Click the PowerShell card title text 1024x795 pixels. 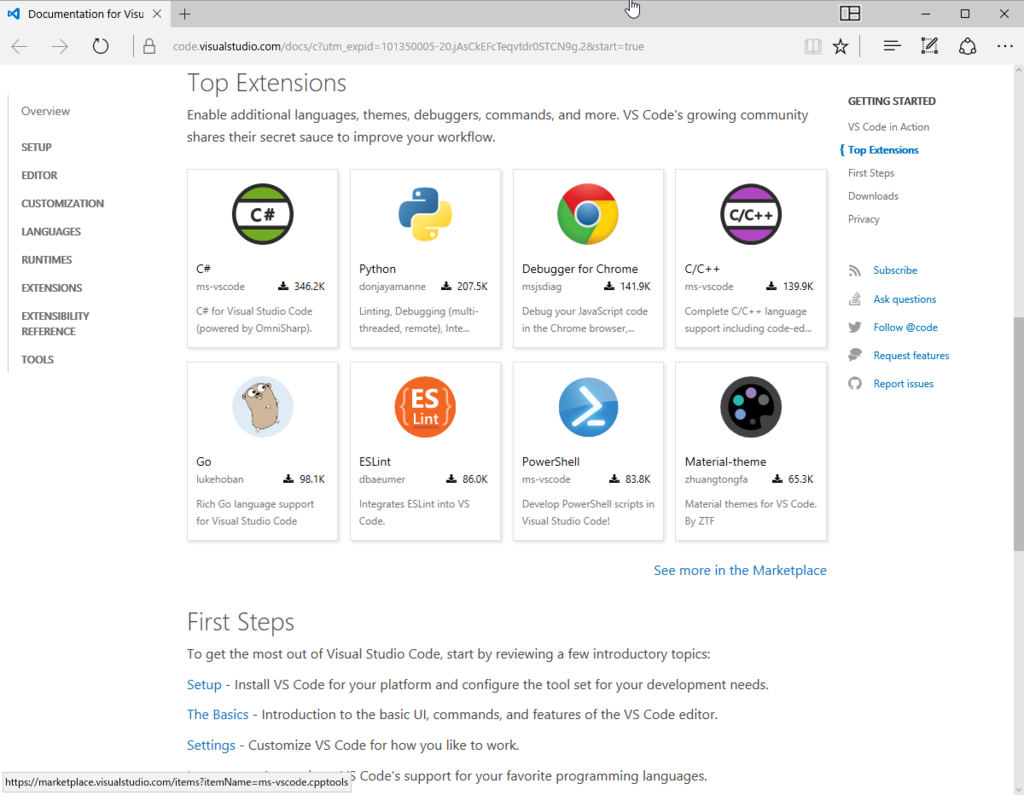(551, 461)
